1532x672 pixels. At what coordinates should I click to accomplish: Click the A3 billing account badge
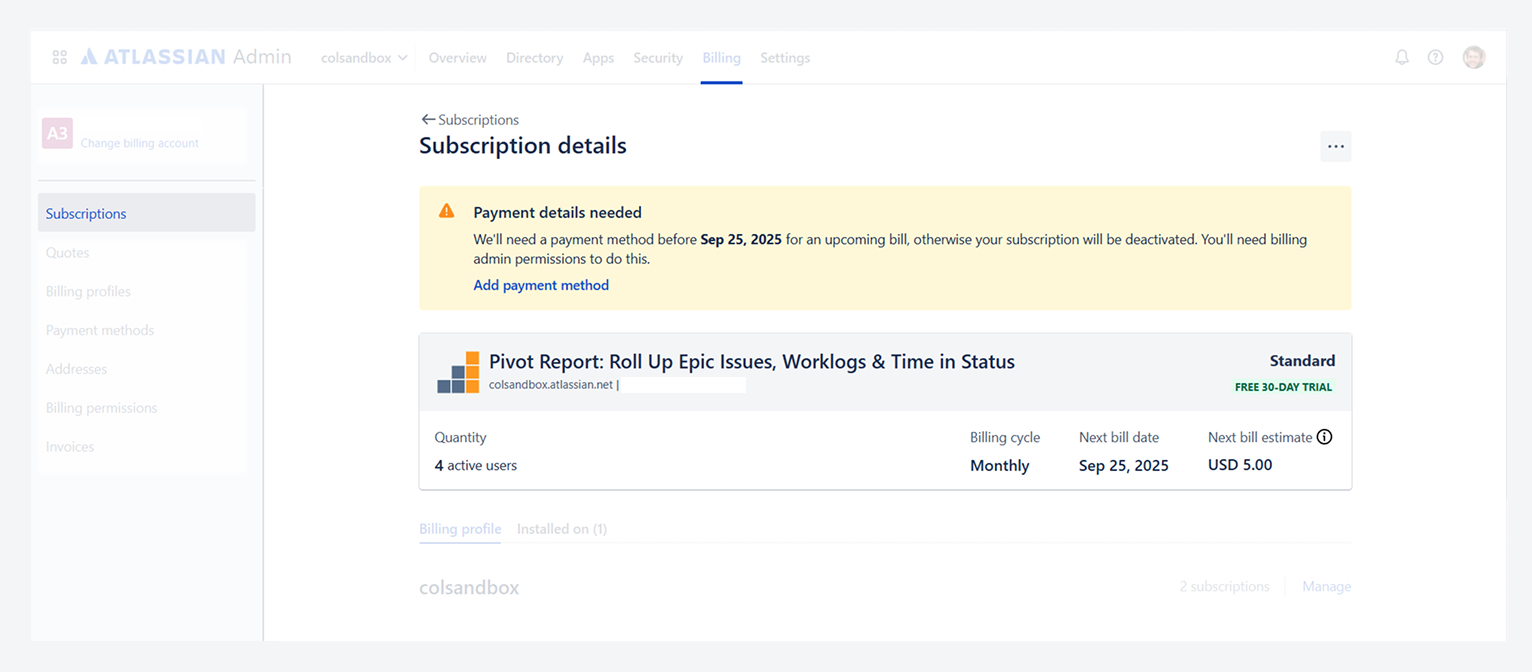click(x=57, y=133)
